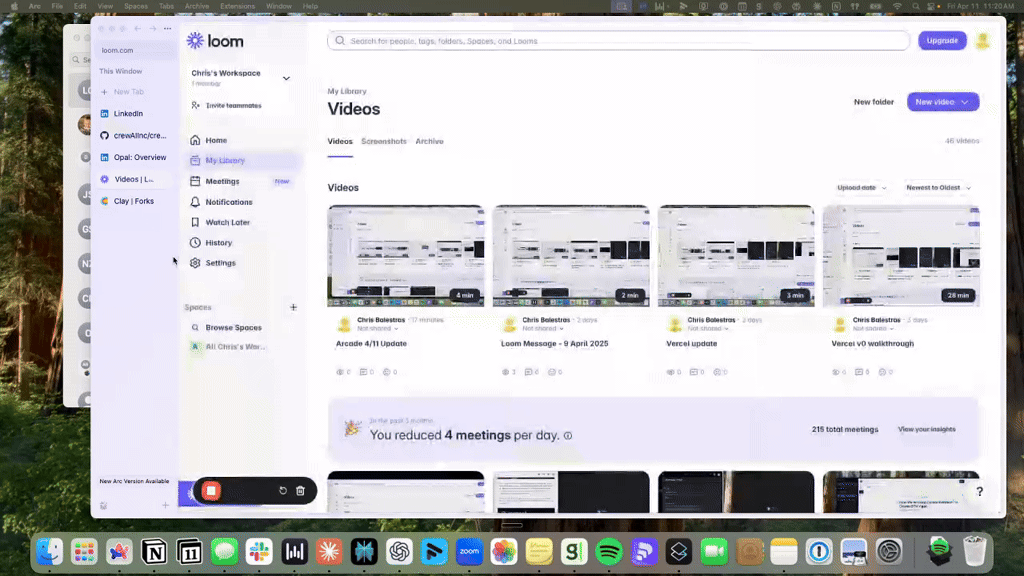Click the search field for people and Looms
Screen dimensions: 1024x576
tap(620, 41)
